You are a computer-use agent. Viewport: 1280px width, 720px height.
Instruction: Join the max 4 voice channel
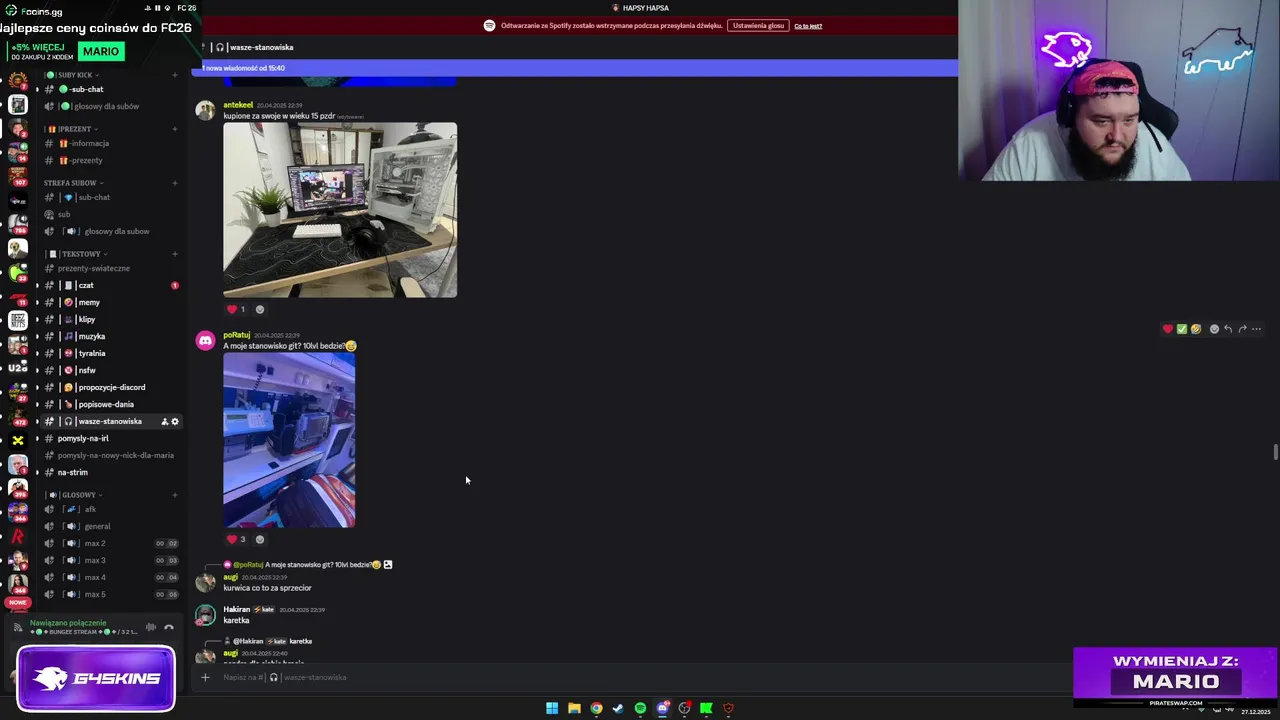tap(95, 577)
